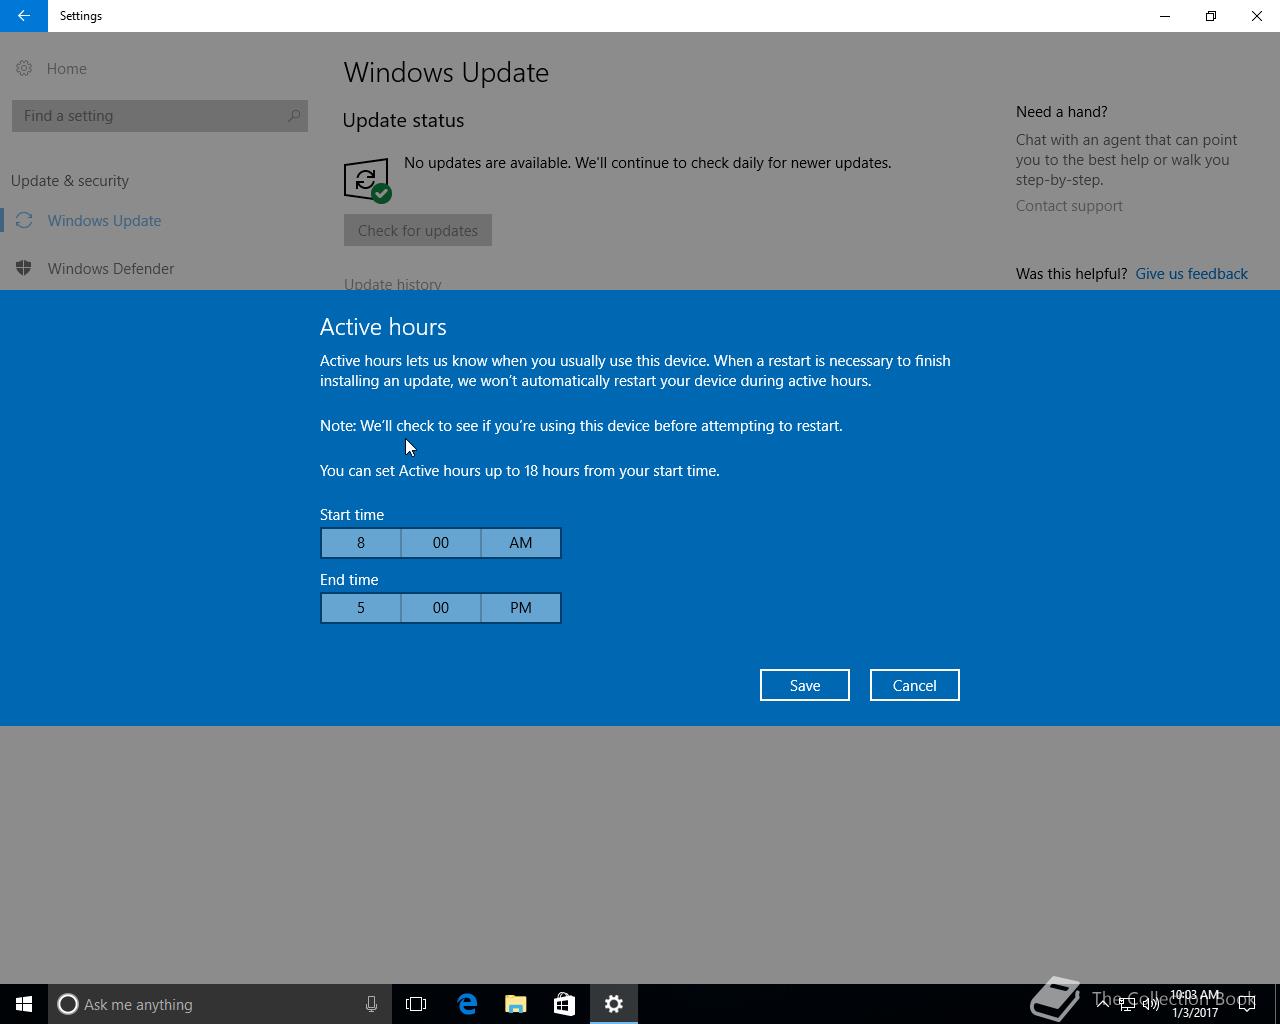Save the active hours settings
The height and width of the screenshot is (1024, 1280).
(805, 685)
